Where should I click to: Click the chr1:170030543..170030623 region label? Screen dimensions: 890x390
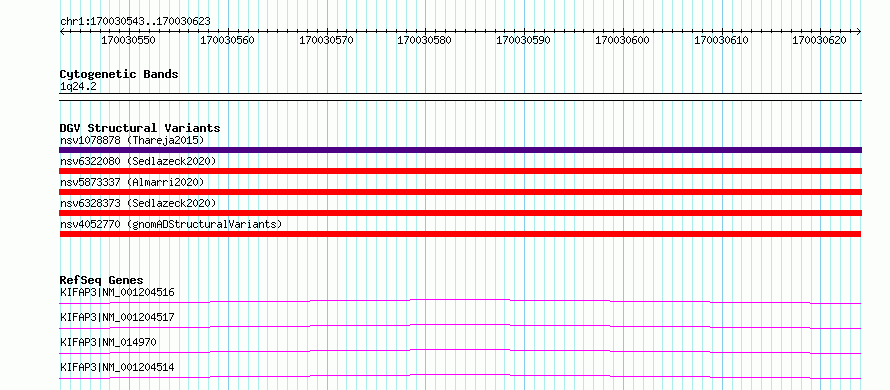(135, 21)
